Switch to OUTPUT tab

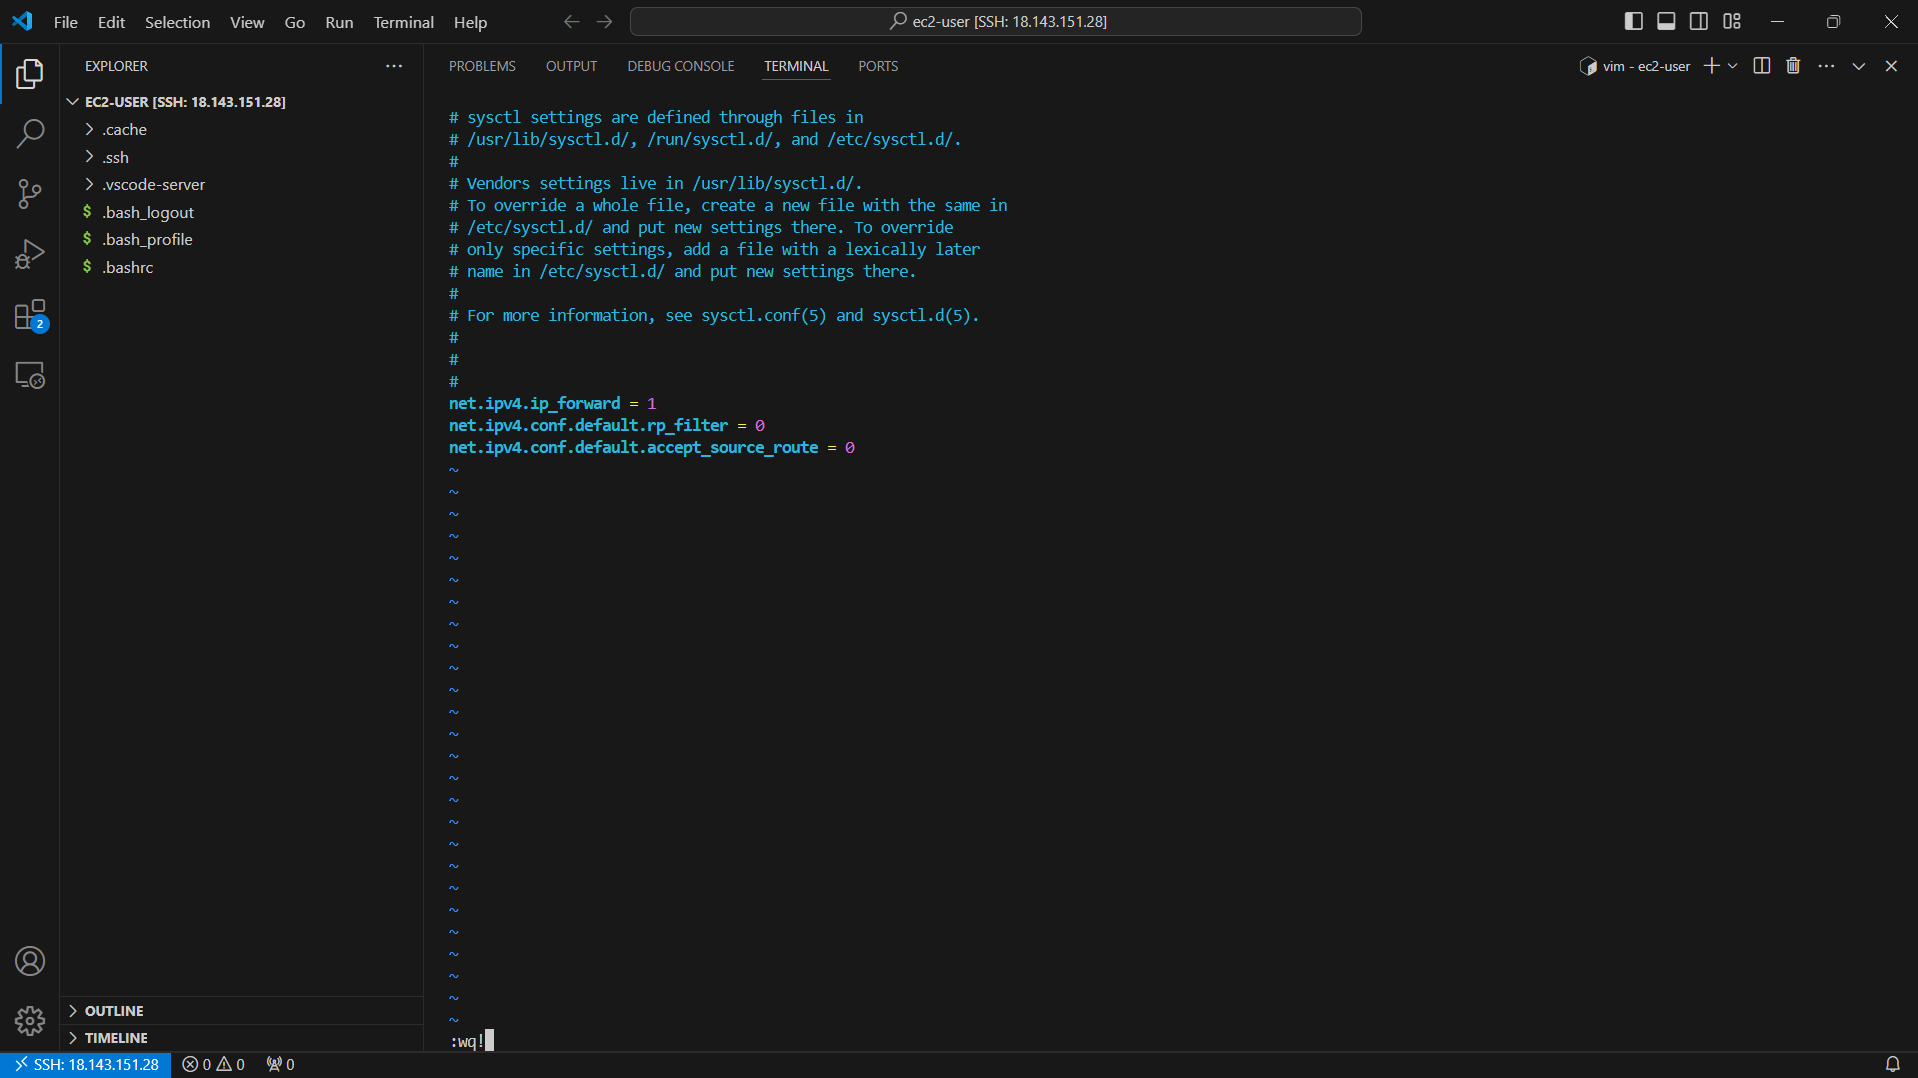(x=571, y=66)
